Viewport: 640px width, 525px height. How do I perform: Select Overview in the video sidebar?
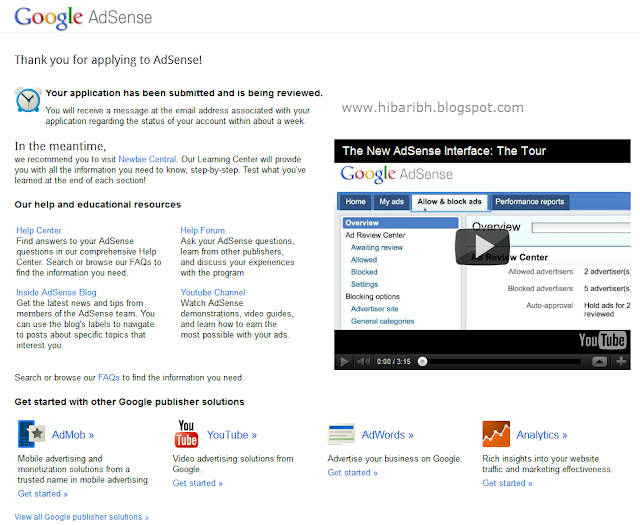[x=400, y=223]
